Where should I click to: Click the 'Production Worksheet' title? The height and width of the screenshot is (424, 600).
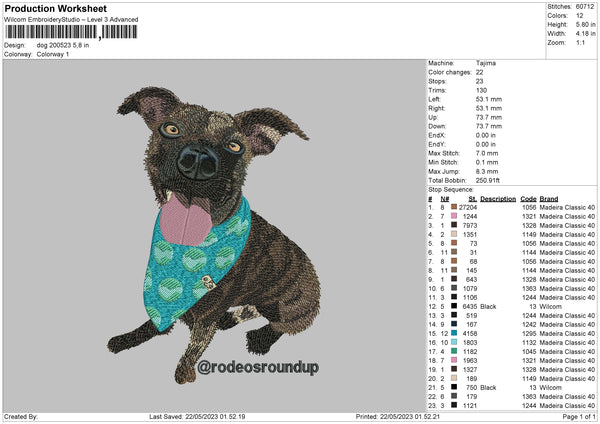pyautogui.click(x=55, y=8)
